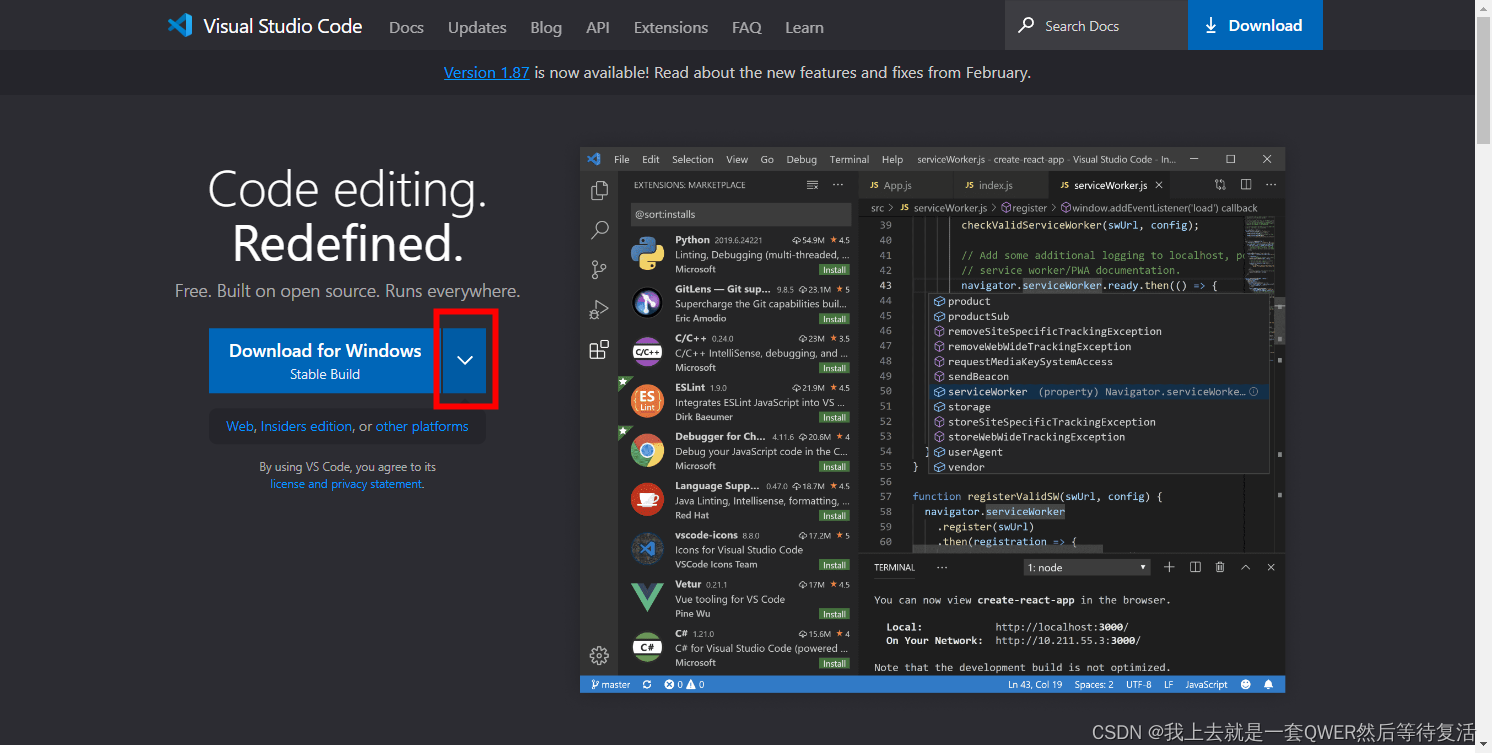Click the Vetur extension icon
This screenshot has width=1492, height=753.
pos(647,598)
